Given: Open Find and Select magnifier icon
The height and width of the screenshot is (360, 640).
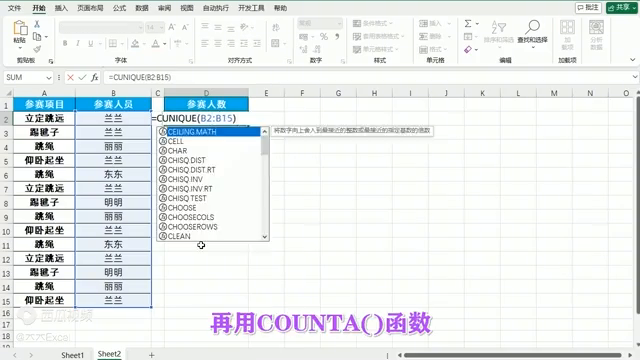Looking at the screenshot, I should [532, 27].
